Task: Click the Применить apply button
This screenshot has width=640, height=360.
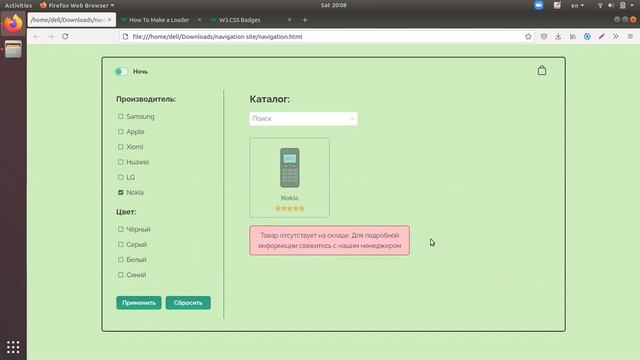Action: 139,303
